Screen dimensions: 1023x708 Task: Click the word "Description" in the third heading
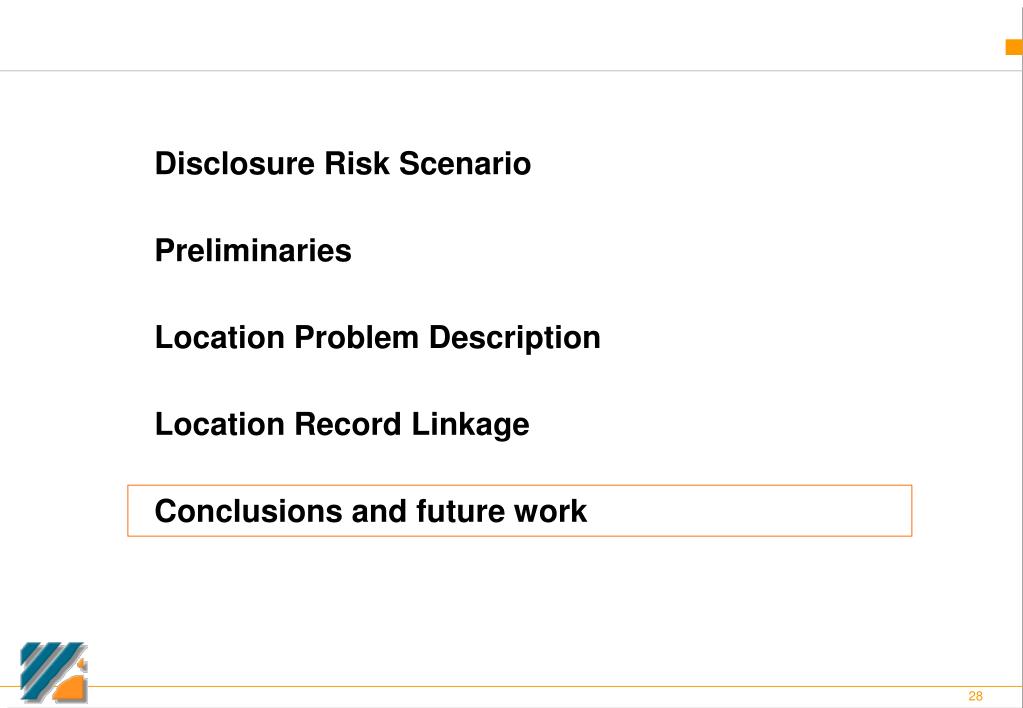click(x=515, y=337)
